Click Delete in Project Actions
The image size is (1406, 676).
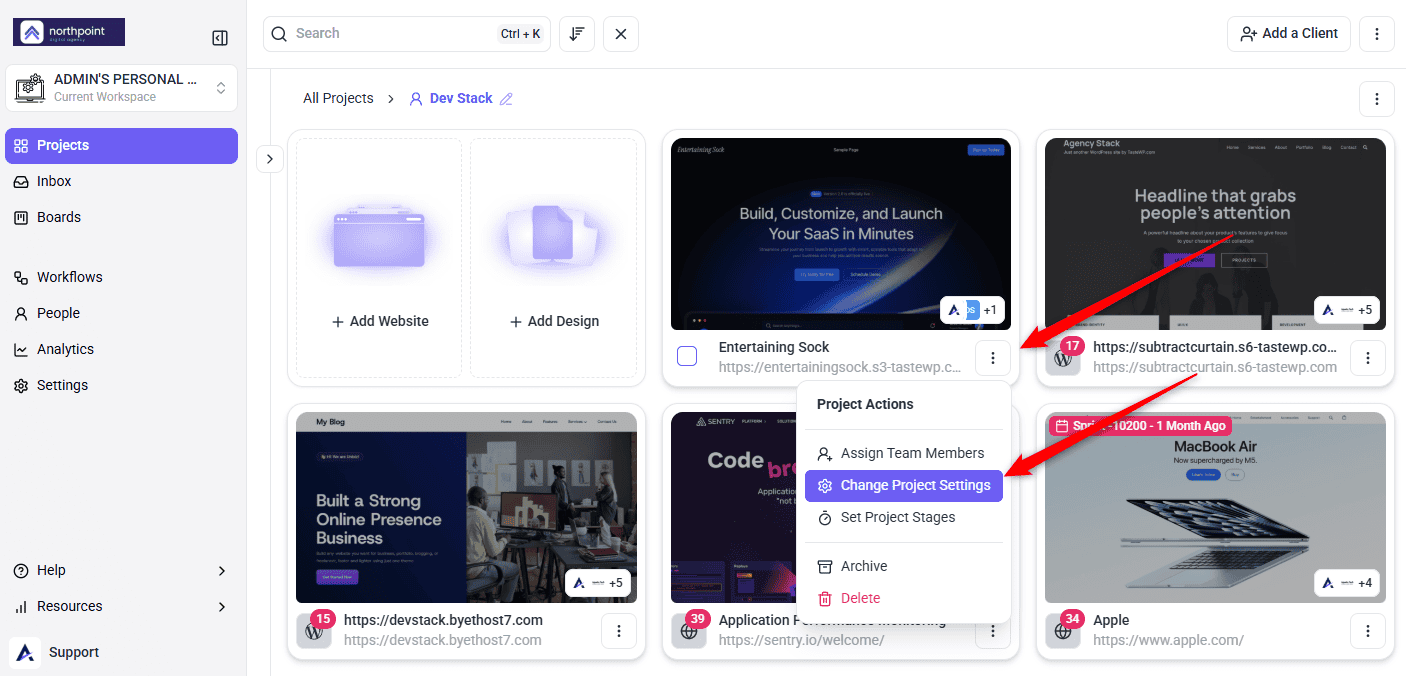point(904,598)
